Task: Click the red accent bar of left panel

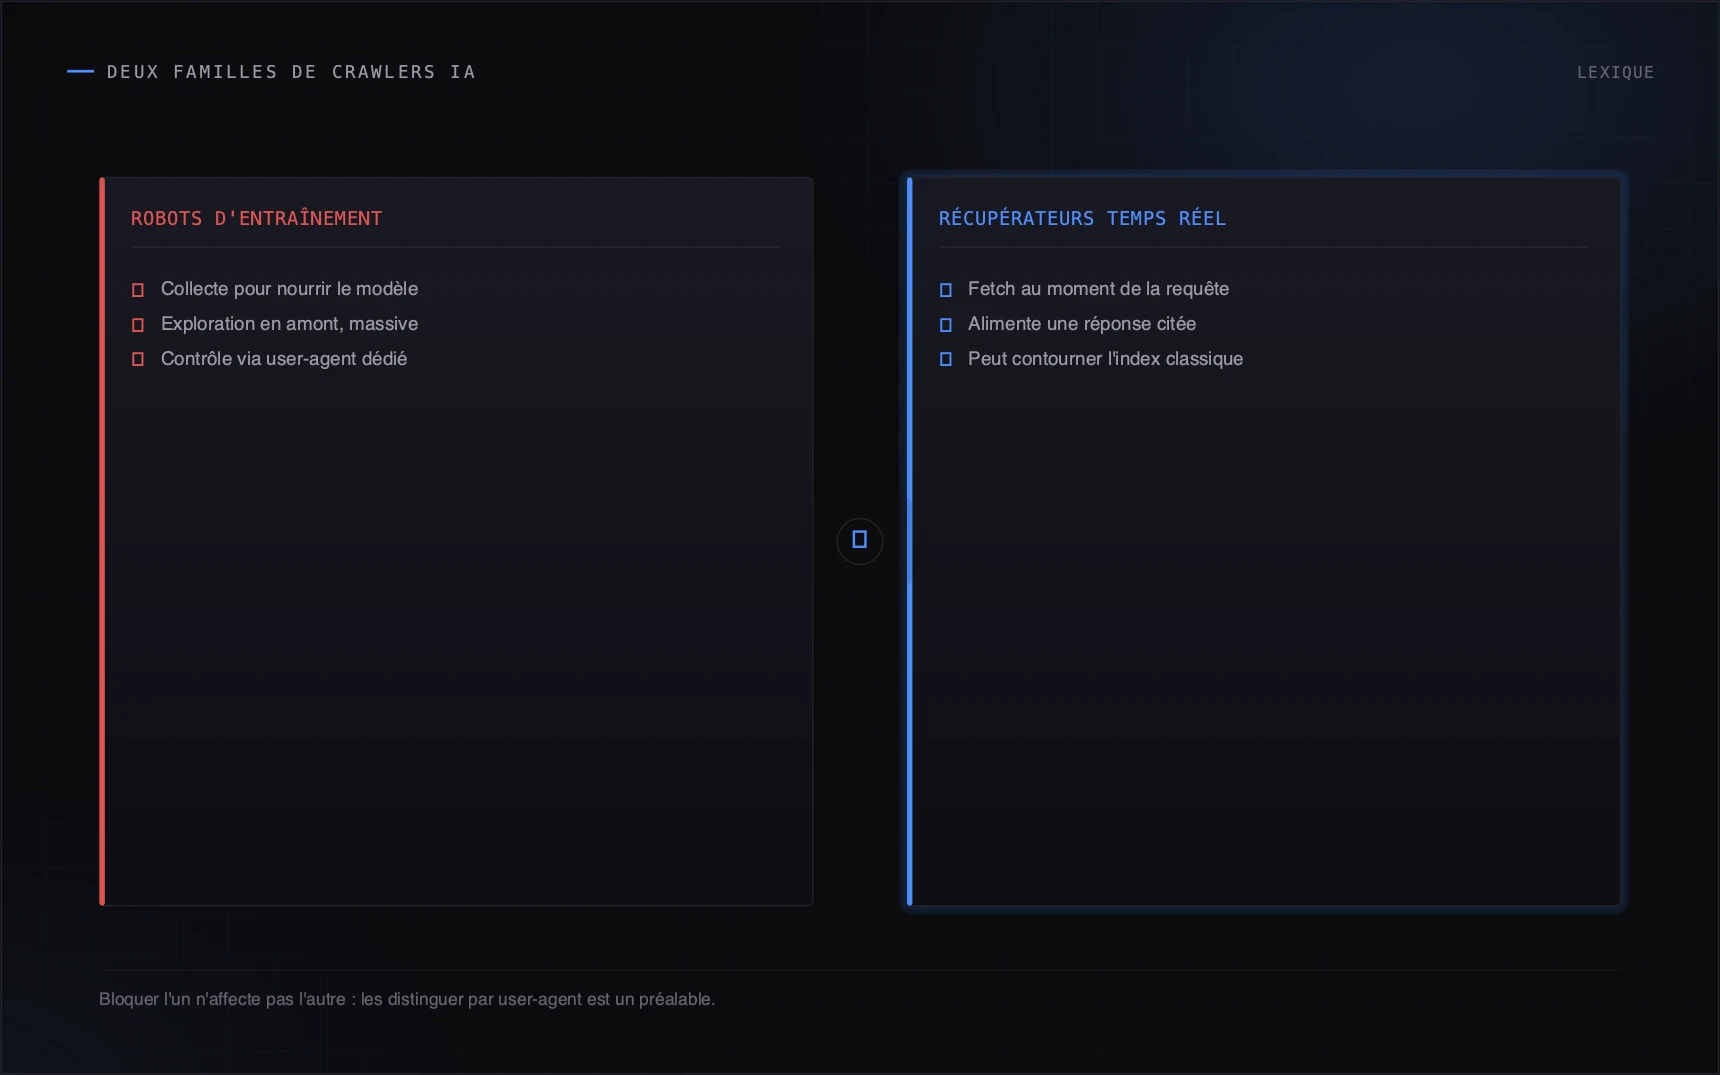Action: 102,541
